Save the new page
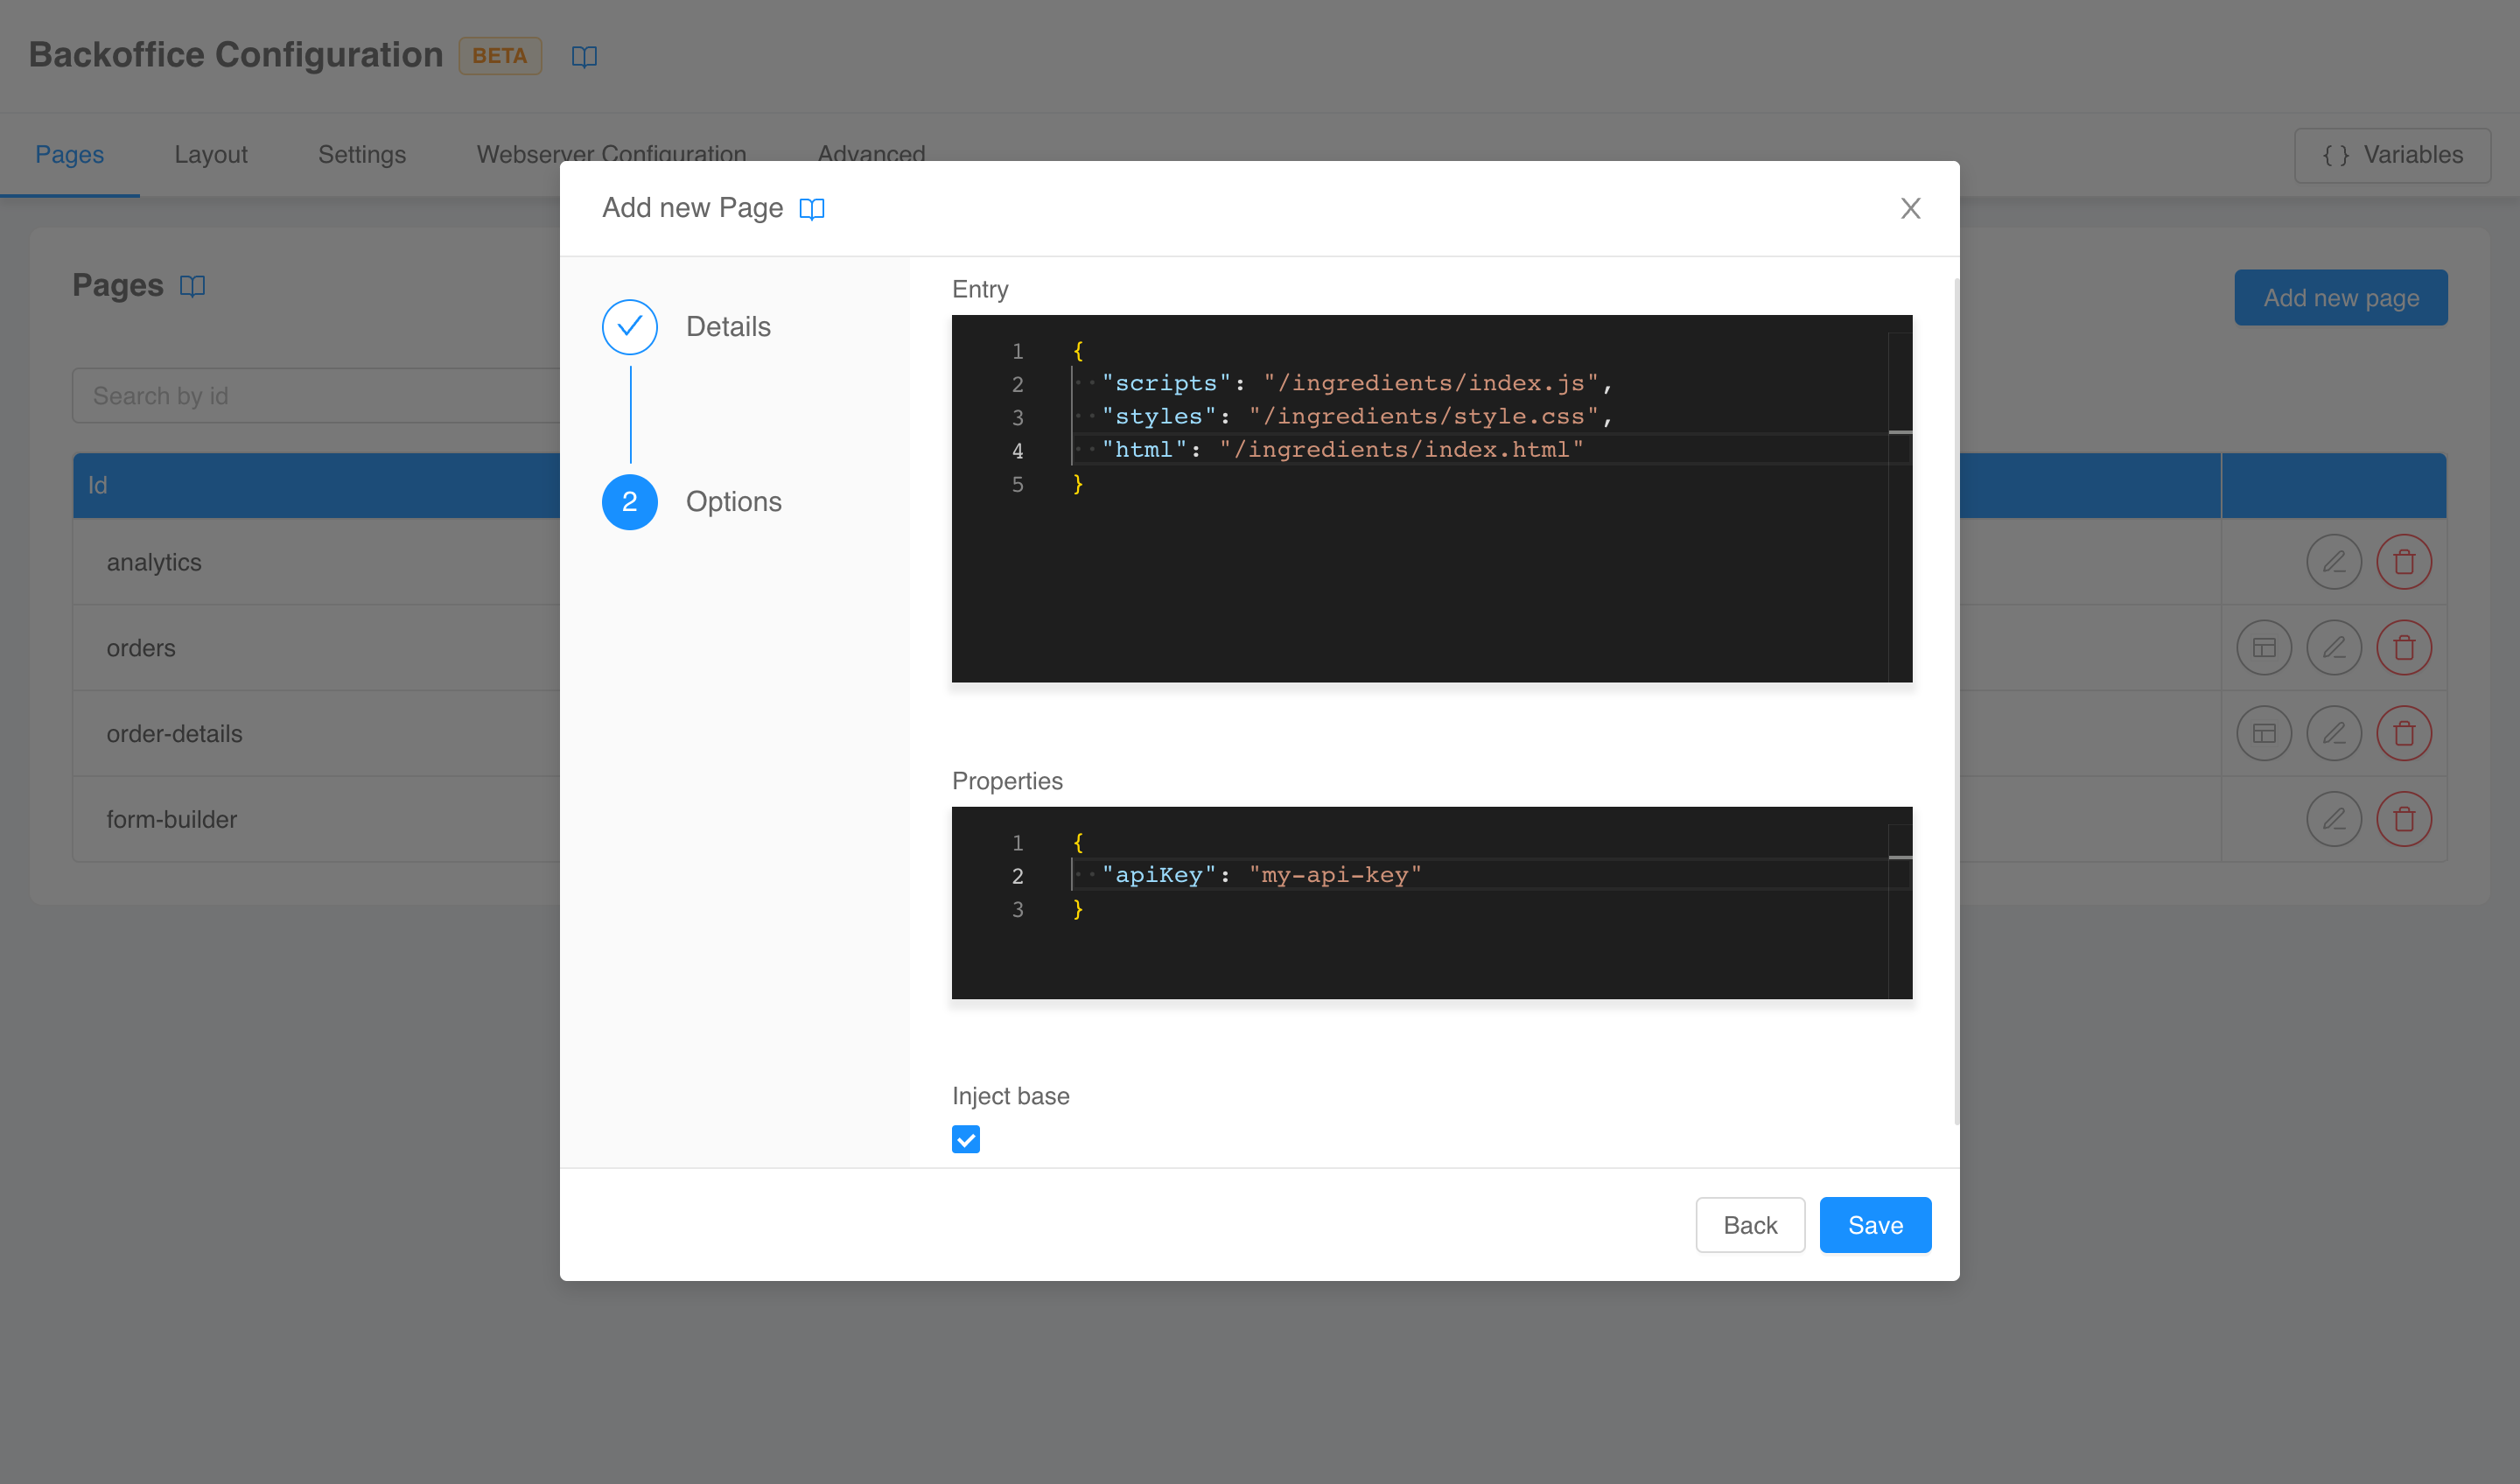This screenshot has width=2520, height=1484. tap(1874, 1224)
